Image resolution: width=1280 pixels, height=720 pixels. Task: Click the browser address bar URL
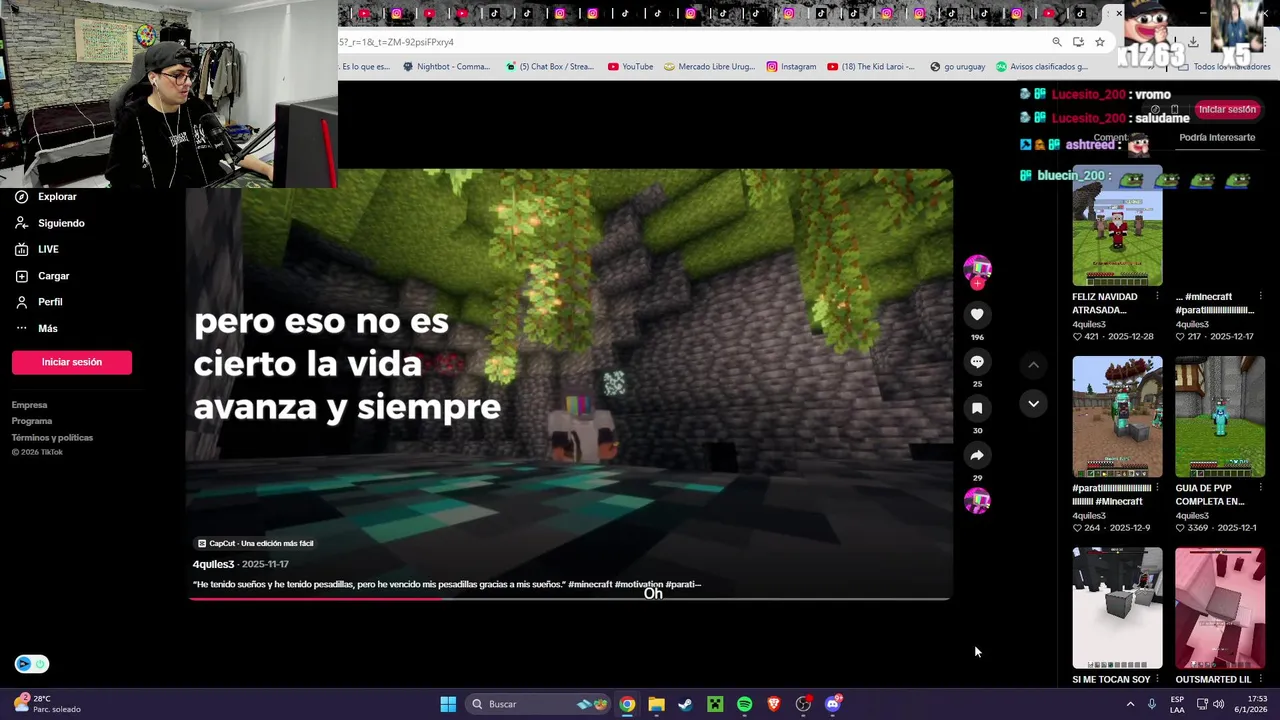tap(690, 42)
